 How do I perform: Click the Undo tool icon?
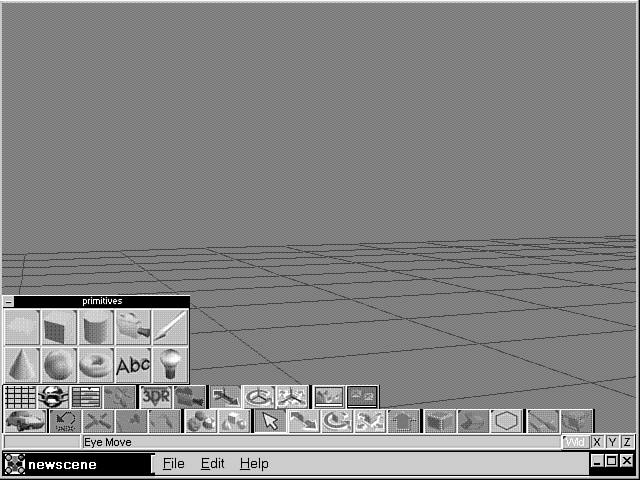(65, 421)
